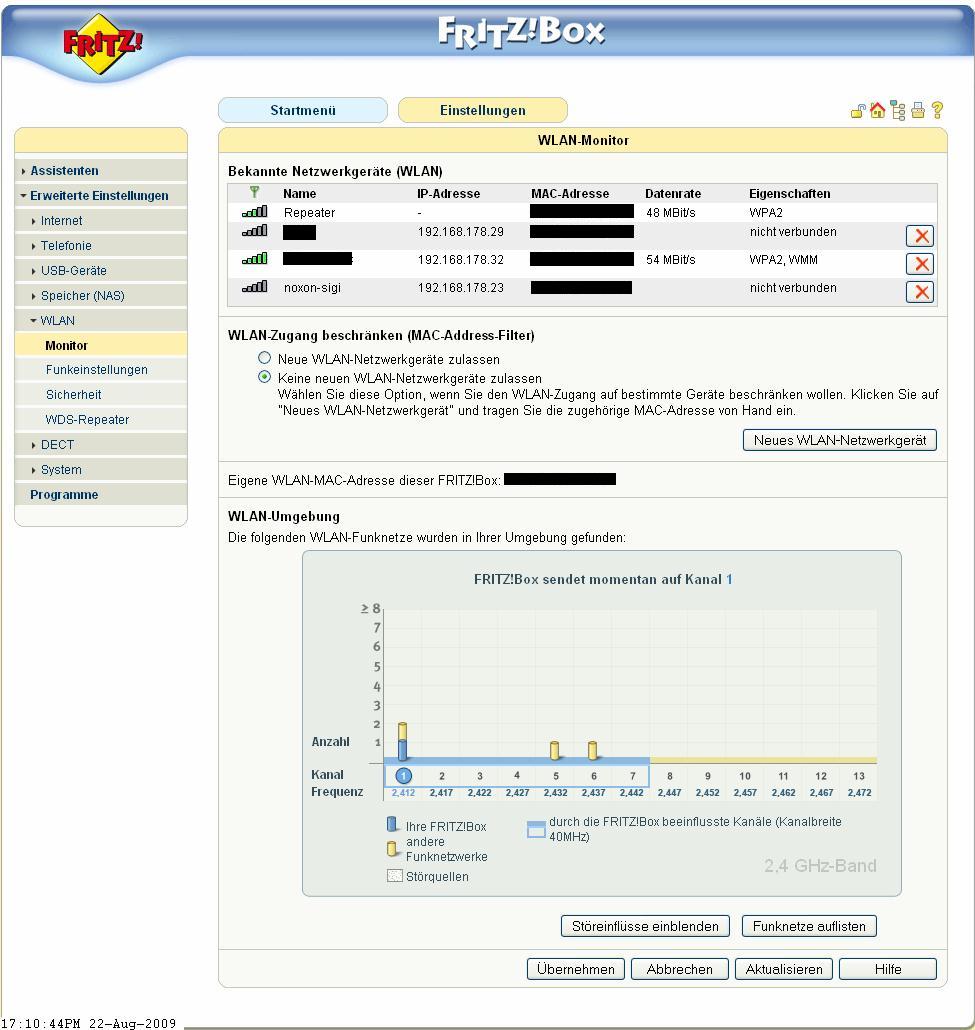Click frequency label 2,437
This screenshot has width=975, height=1030.
coord(593,793)
